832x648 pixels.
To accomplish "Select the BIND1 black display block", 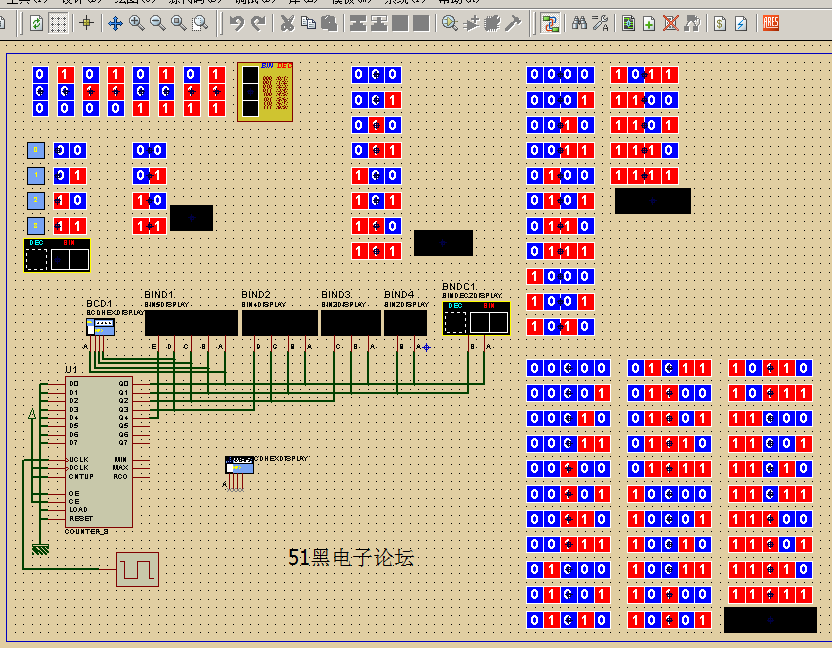I will [x=191, y=323].
